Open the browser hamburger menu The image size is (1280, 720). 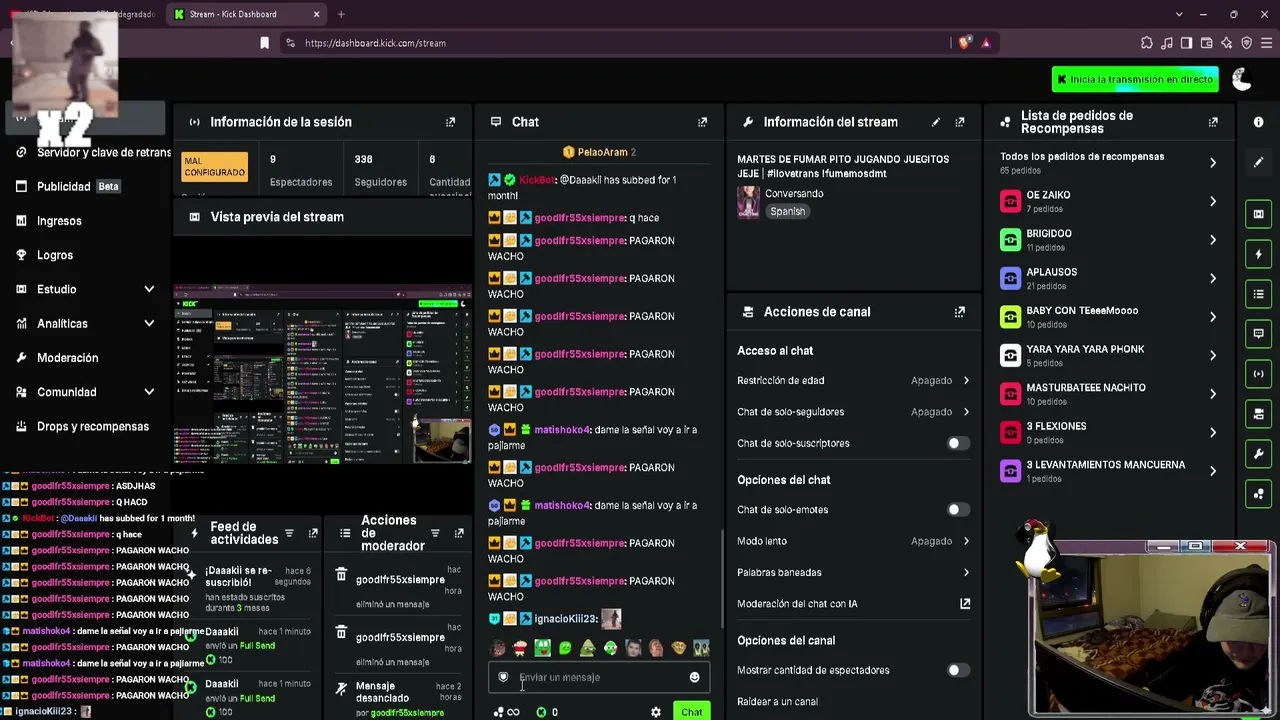point(1266,43)
